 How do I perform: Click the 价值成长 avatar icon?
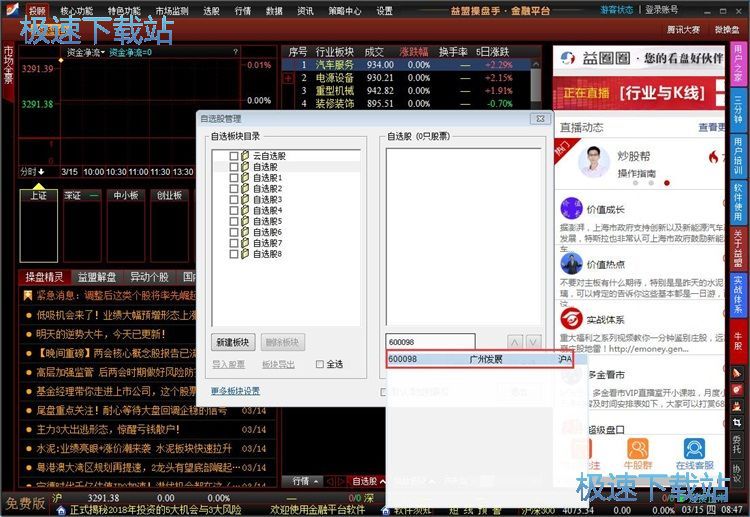coord(571,209)
